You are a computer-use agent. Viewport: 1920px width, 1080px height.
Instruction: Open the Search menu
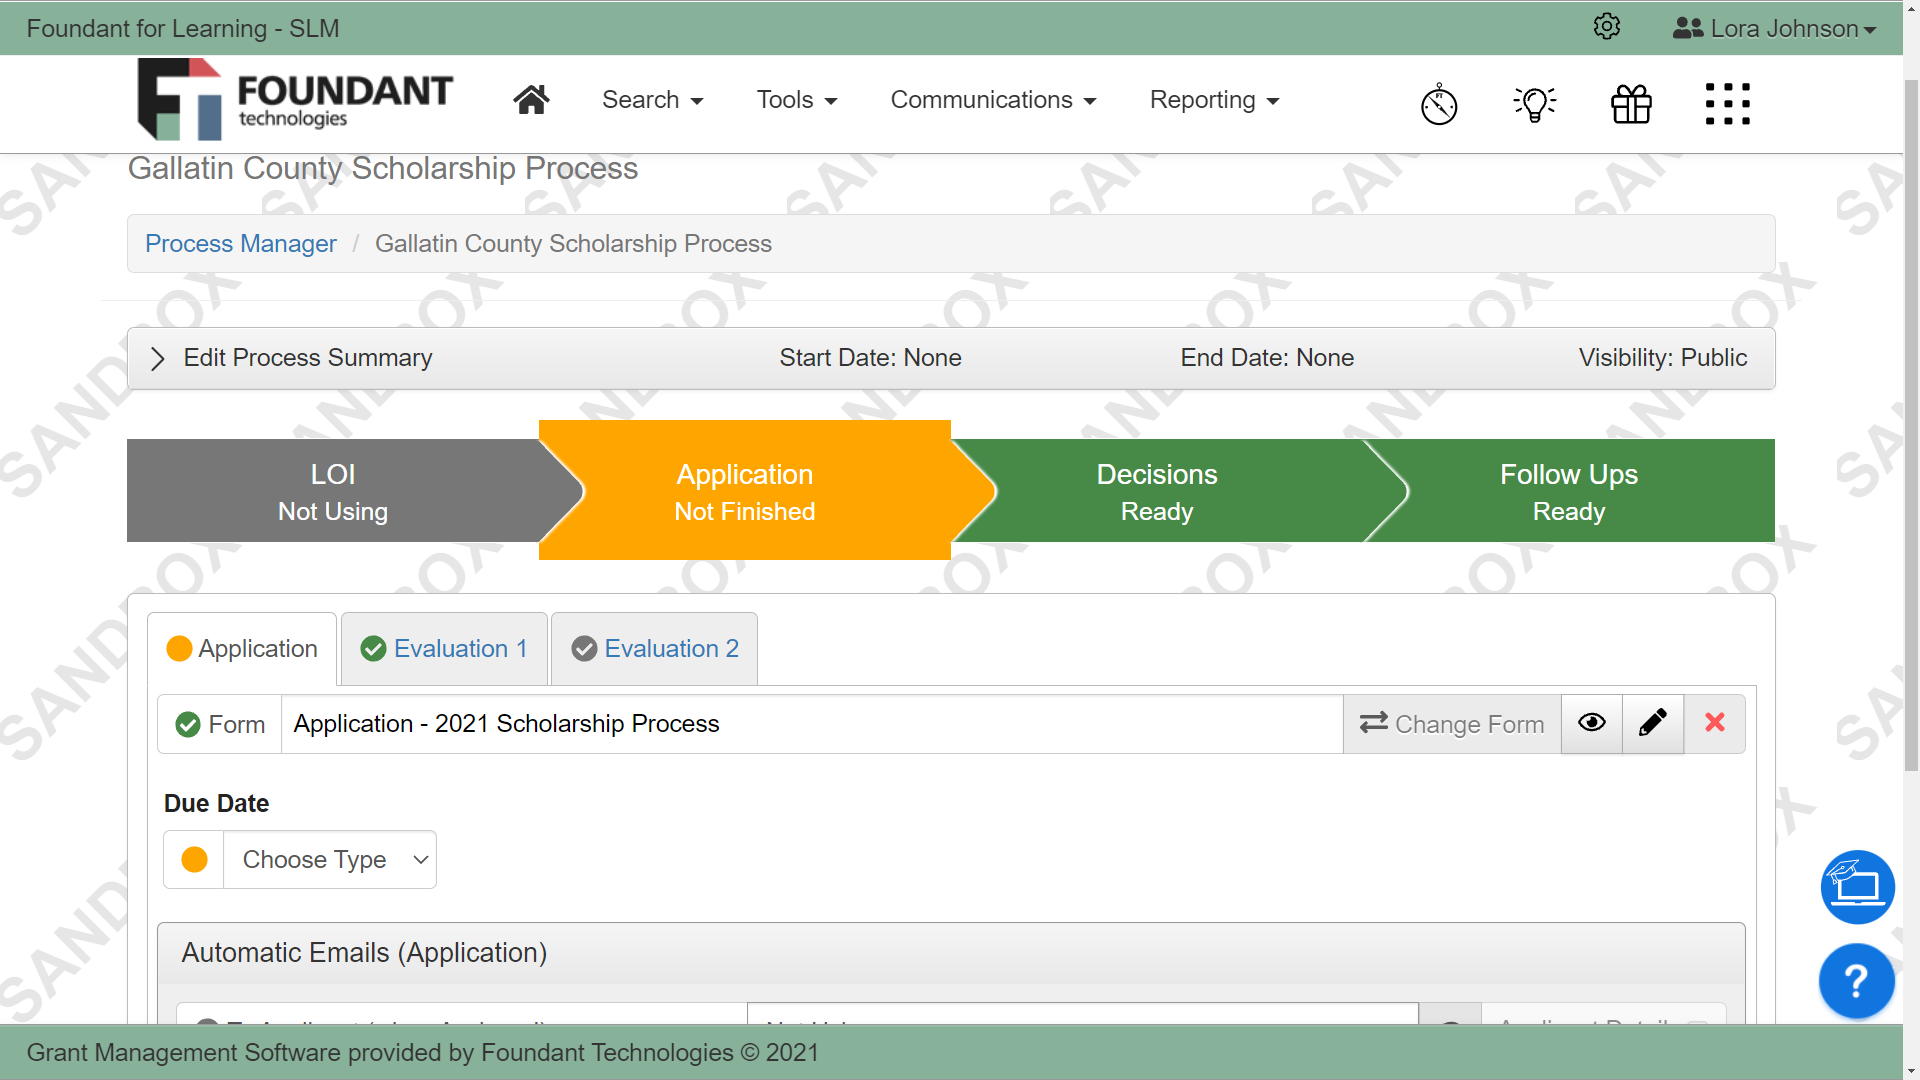coord(652,100)
